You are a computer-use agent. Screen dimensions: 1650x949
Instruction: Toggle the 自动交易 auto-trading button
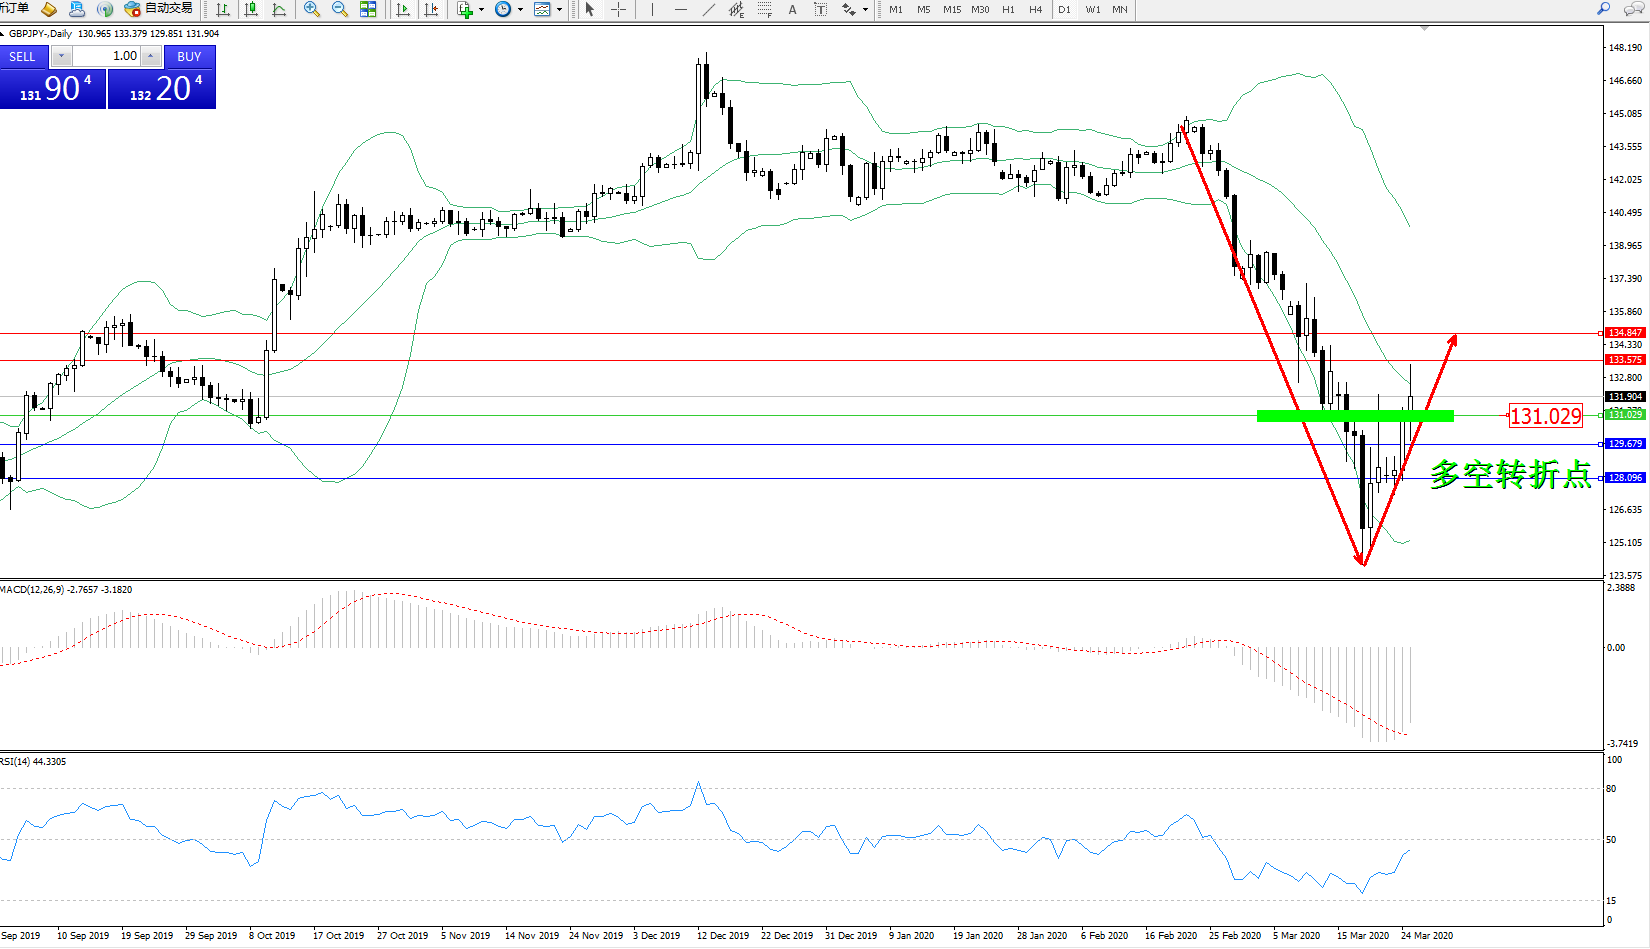tap(158, 9)
